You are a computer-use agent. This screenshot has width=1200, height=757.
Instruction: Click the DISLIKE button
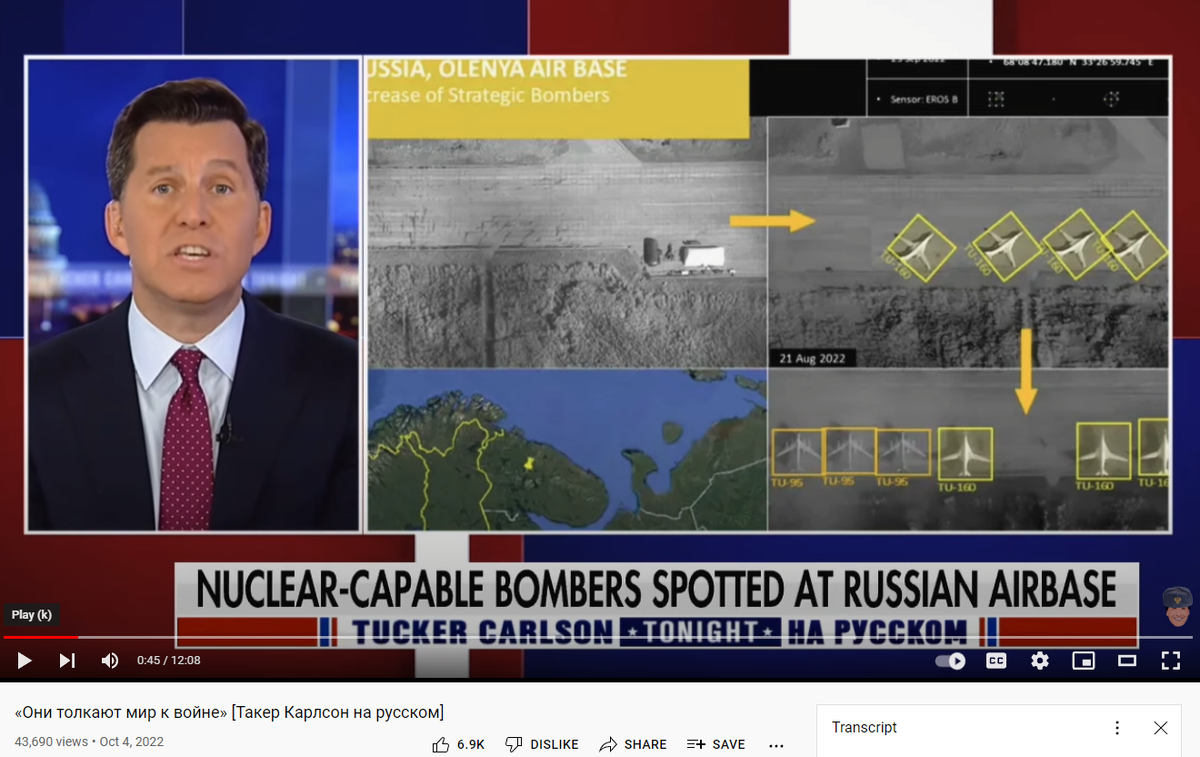[542, 744]
